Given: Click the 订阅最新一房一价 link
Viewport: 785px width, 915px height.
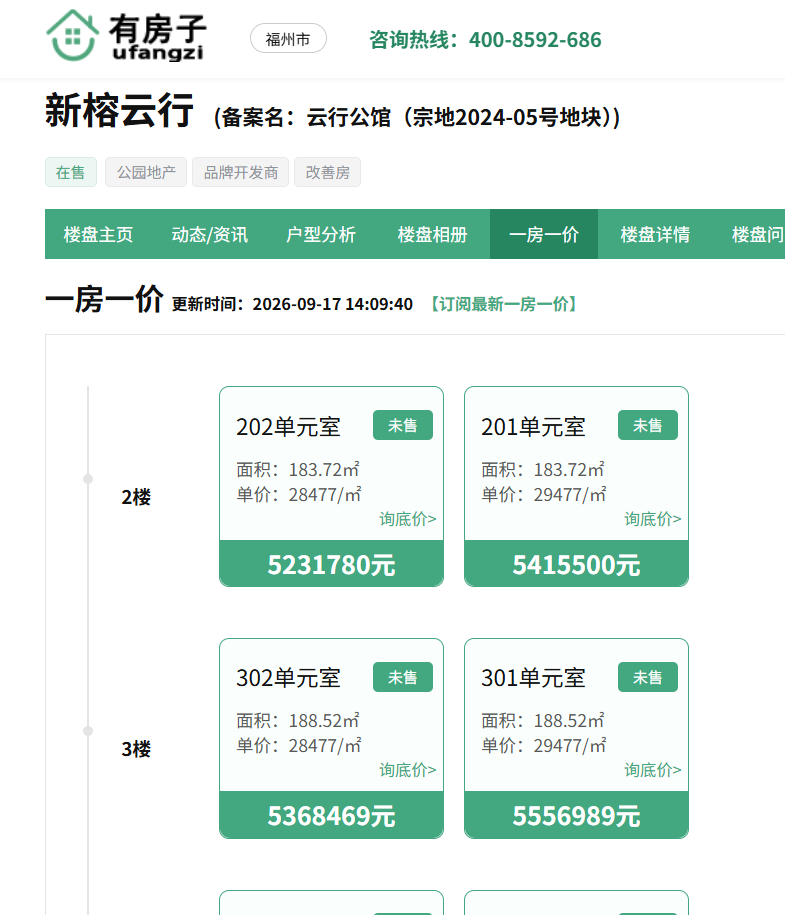Looking at the screenshot, I should [x=504, y=304].
